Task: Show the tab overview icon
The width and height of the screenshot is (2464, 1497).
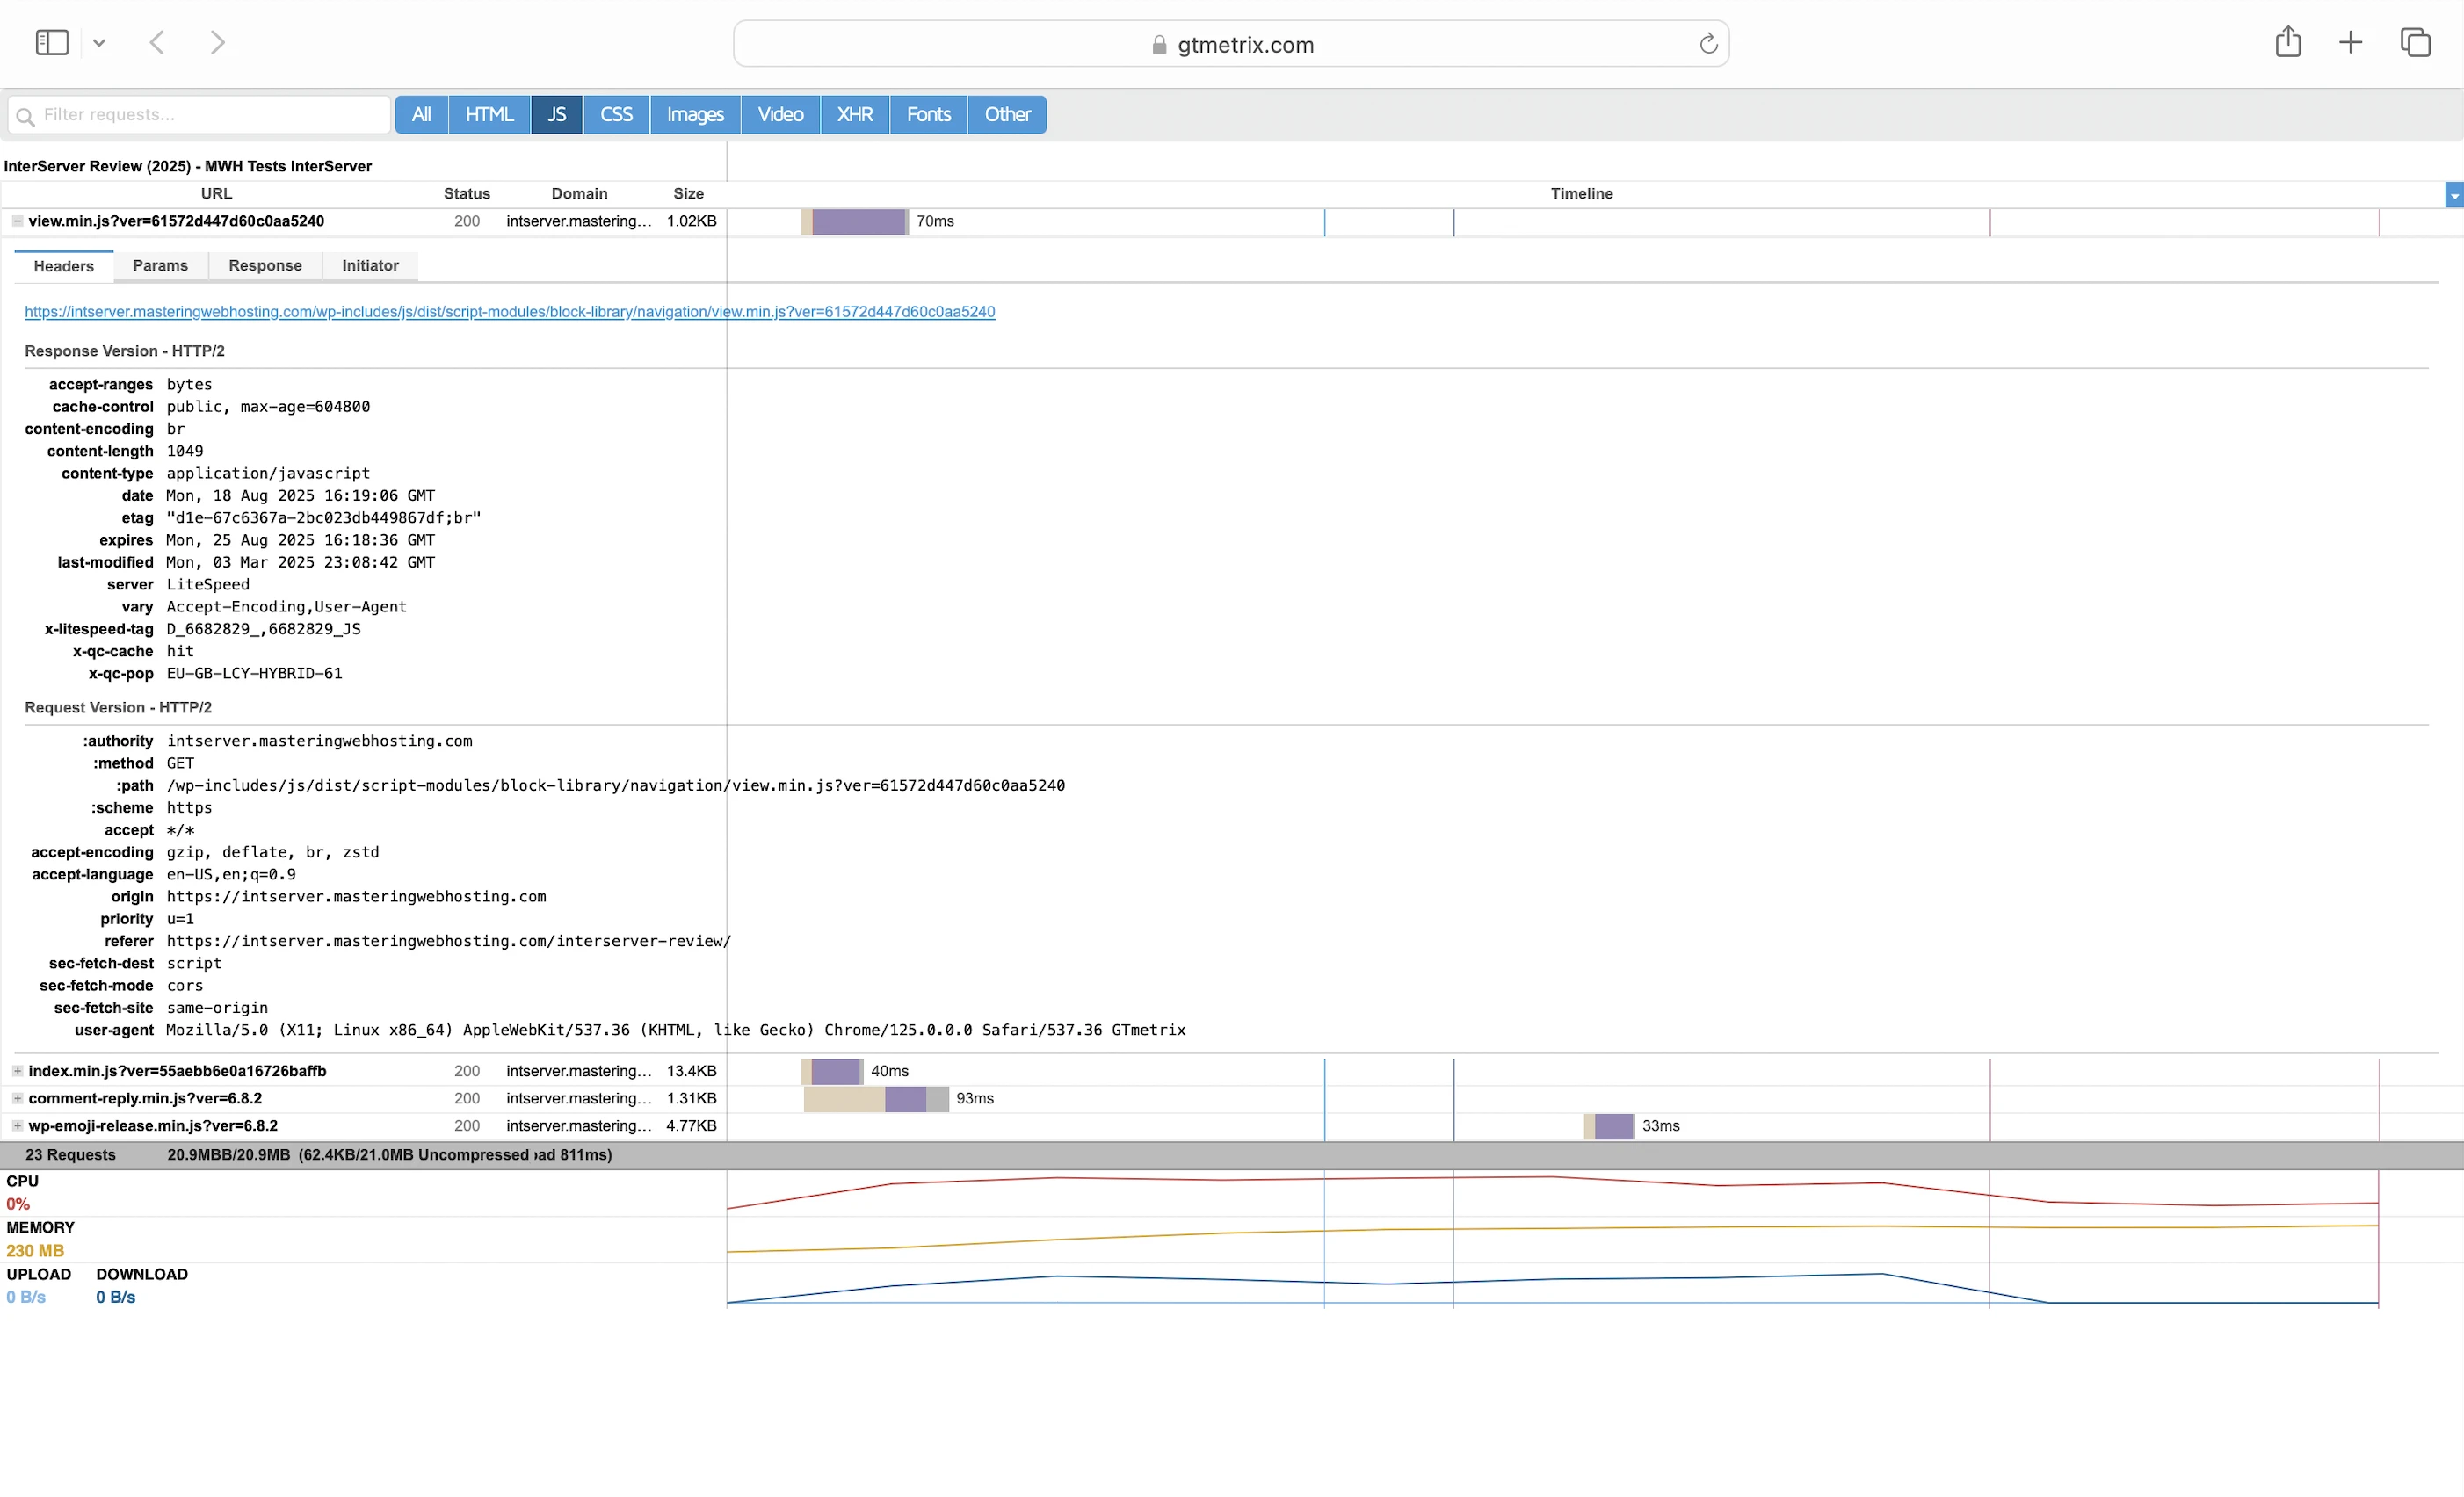Action: (2415, 42)
